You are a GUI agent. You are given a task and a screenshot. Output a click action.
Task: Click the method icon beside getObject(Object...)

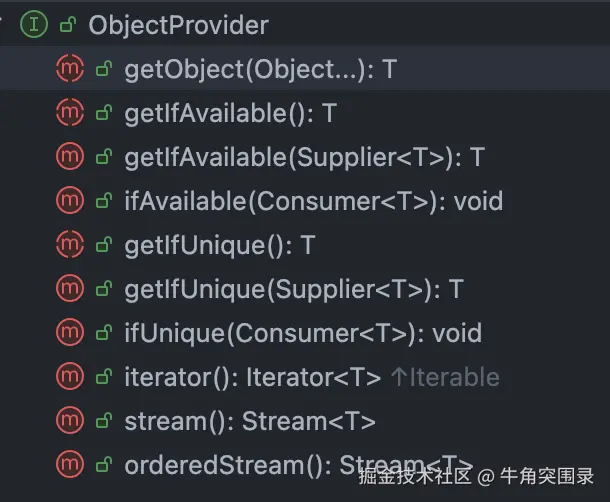coord(69,69)
